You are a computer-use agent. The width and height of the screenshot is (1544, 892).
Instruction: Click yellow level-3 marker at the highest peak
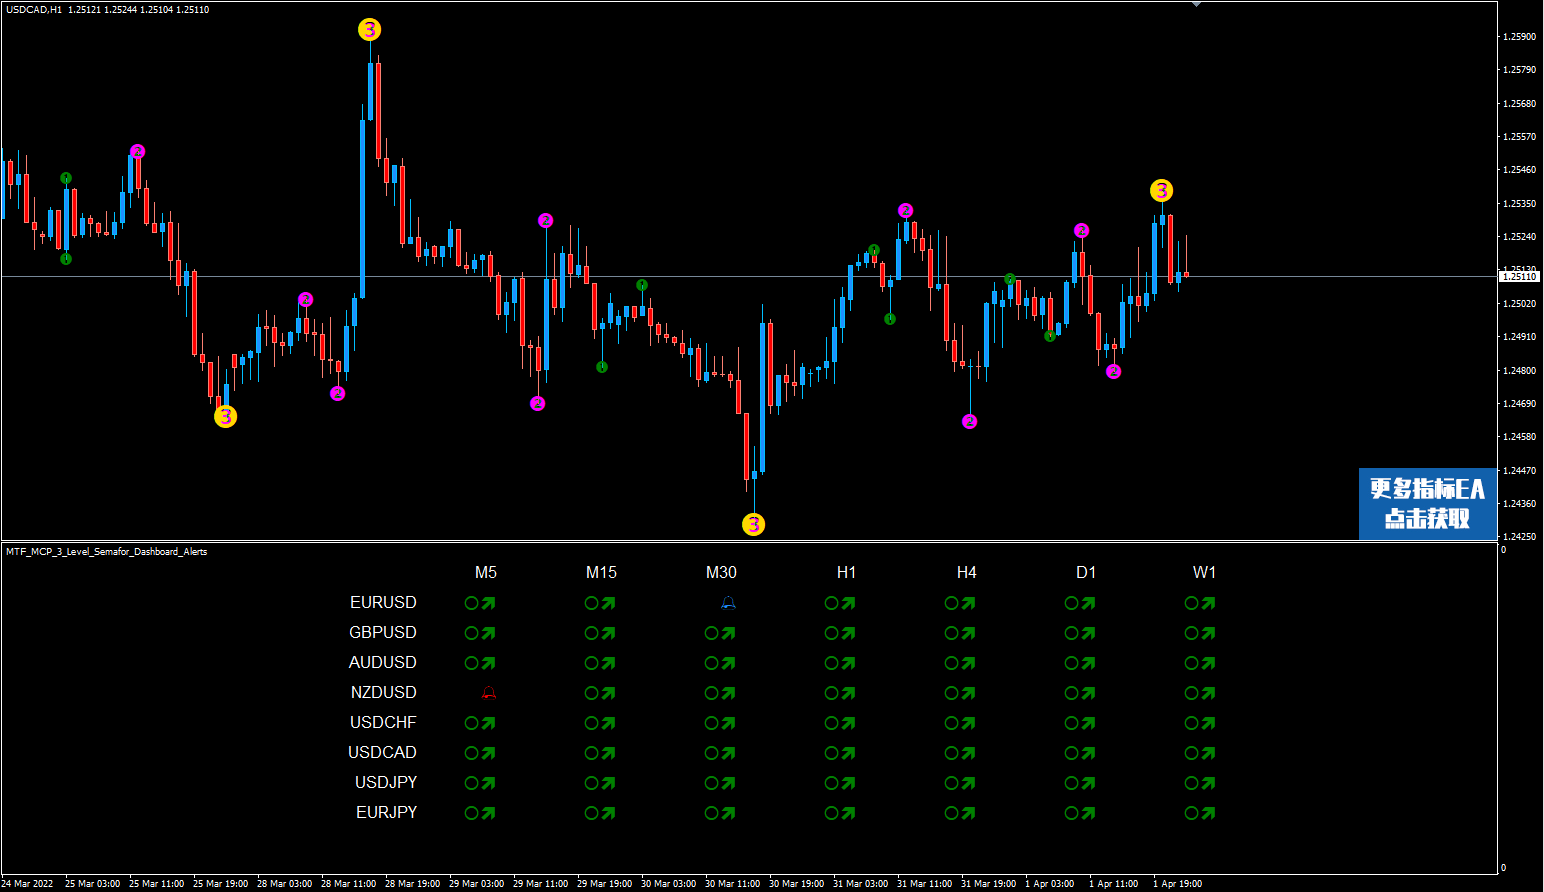click(x=370, y=30)
